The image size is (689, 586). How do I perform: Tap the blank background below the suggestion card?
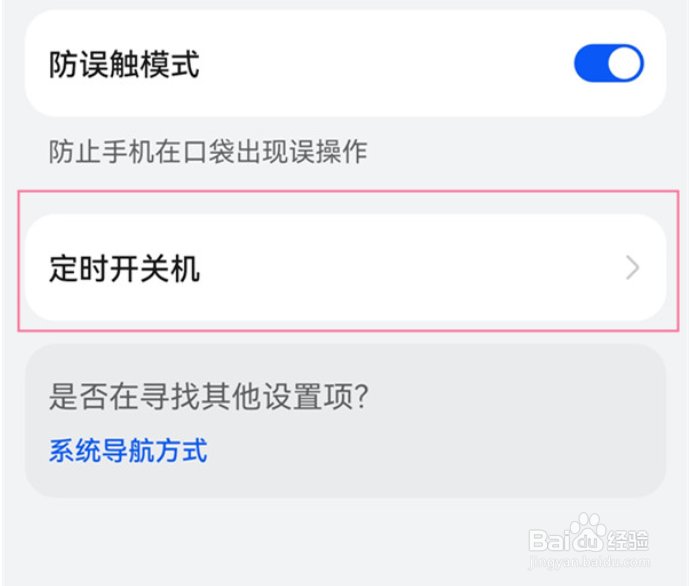point(264,540)
